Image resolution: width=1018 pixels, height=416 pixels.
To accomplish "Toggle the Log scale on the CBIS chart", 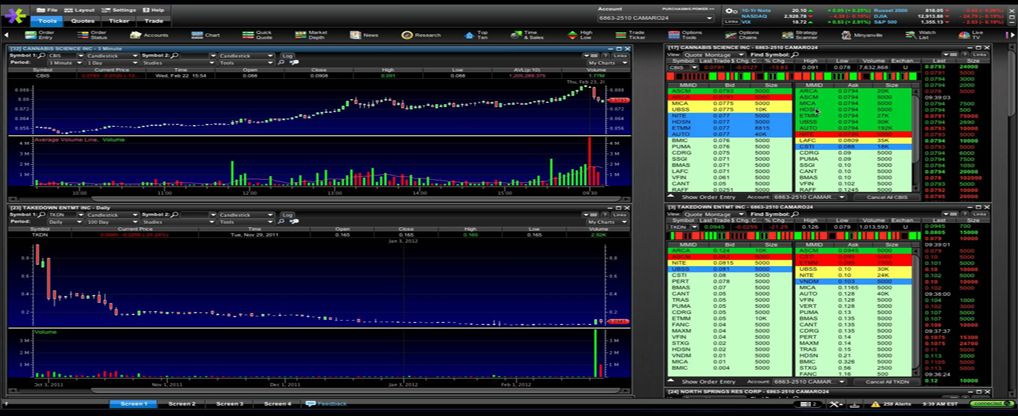I will (x=288, y=56).
